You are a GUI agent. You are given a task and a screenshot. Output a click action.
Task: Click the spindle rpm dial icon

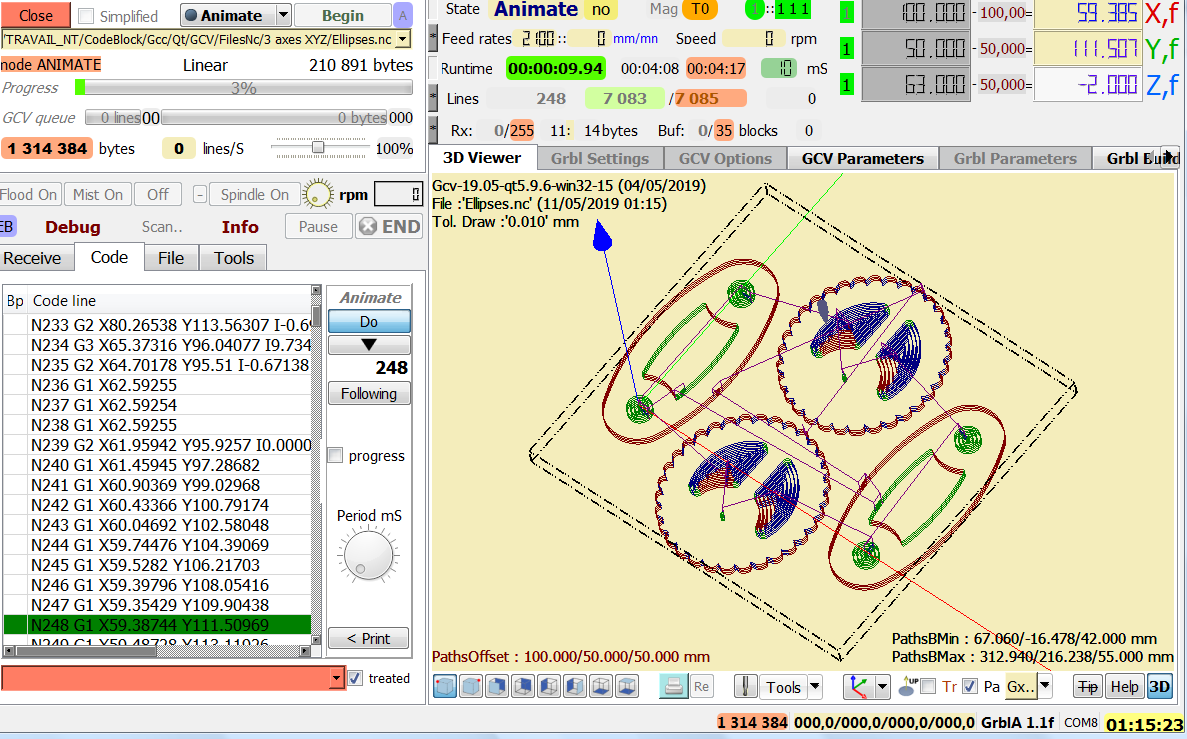point(318,195)
